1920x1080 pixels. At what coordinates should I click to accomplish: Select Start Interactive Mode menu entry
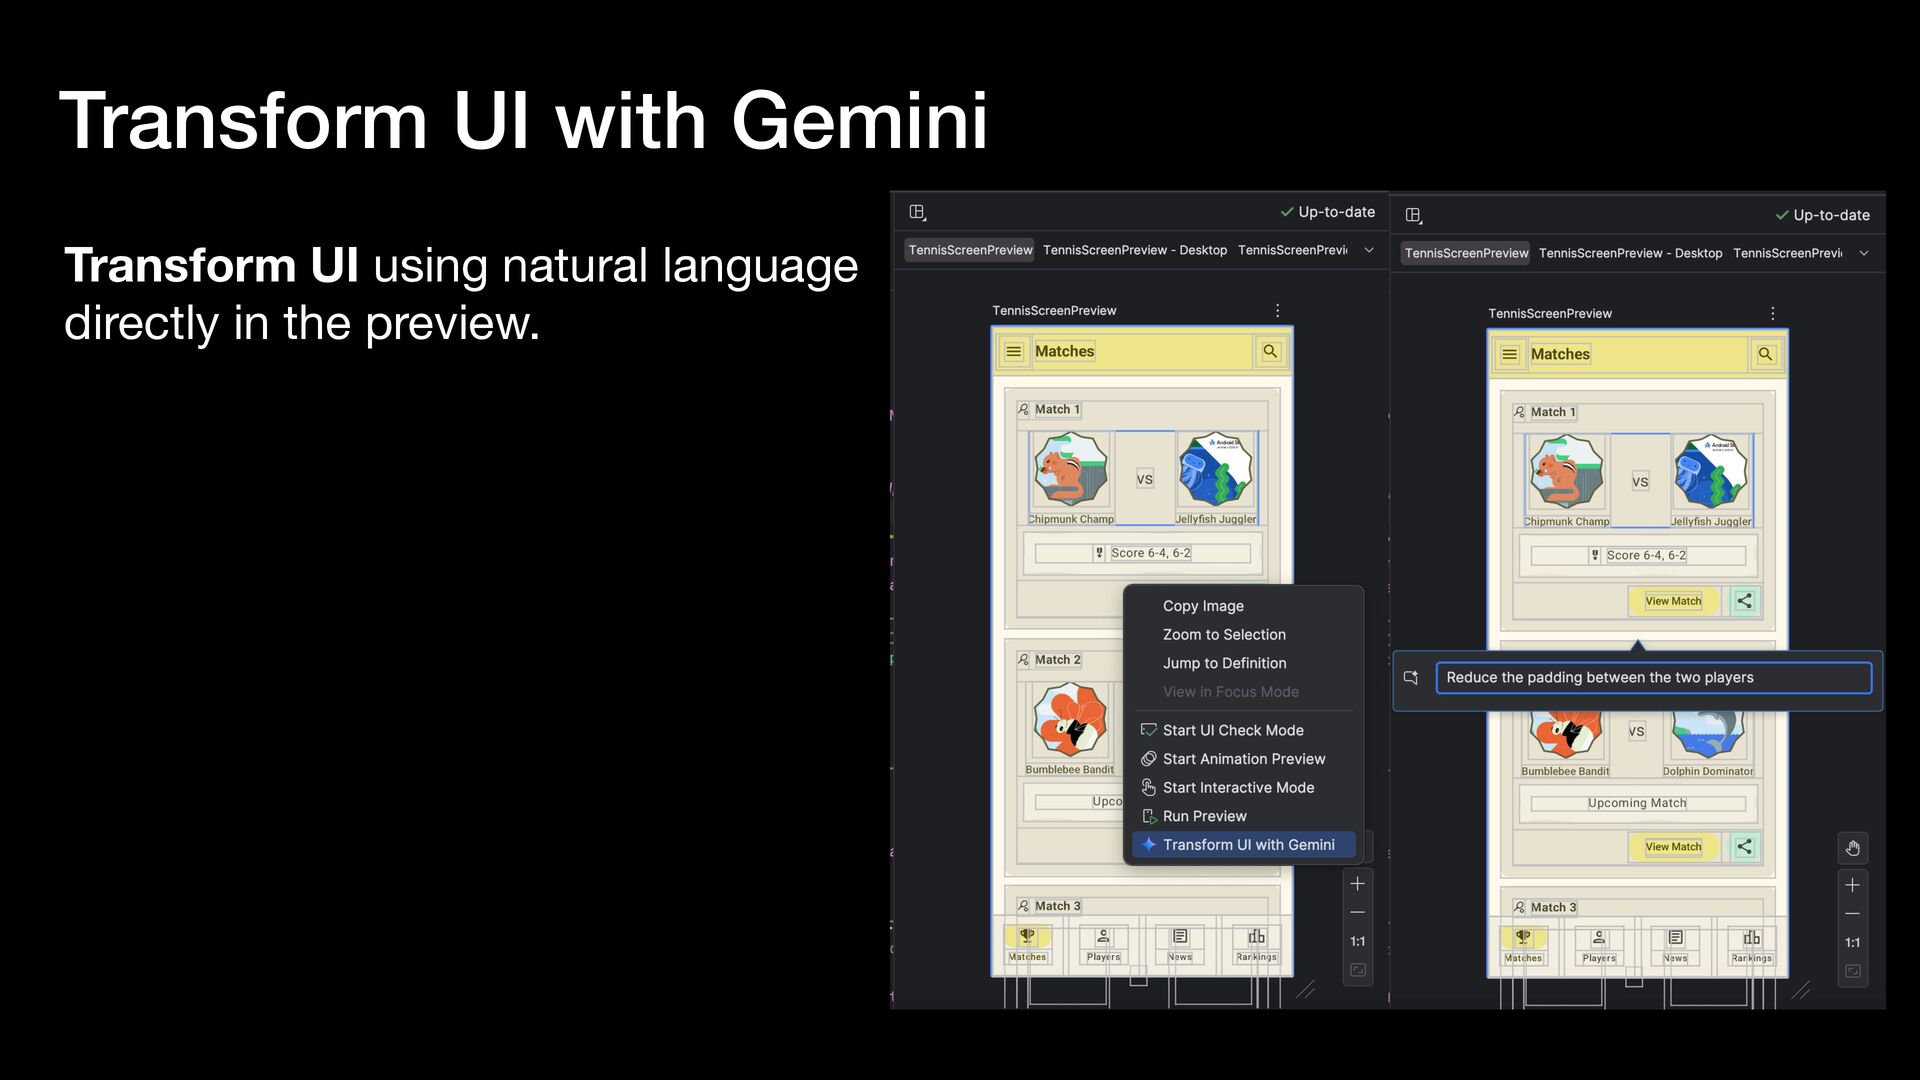pyautogui.click(x=1237, y=788)
